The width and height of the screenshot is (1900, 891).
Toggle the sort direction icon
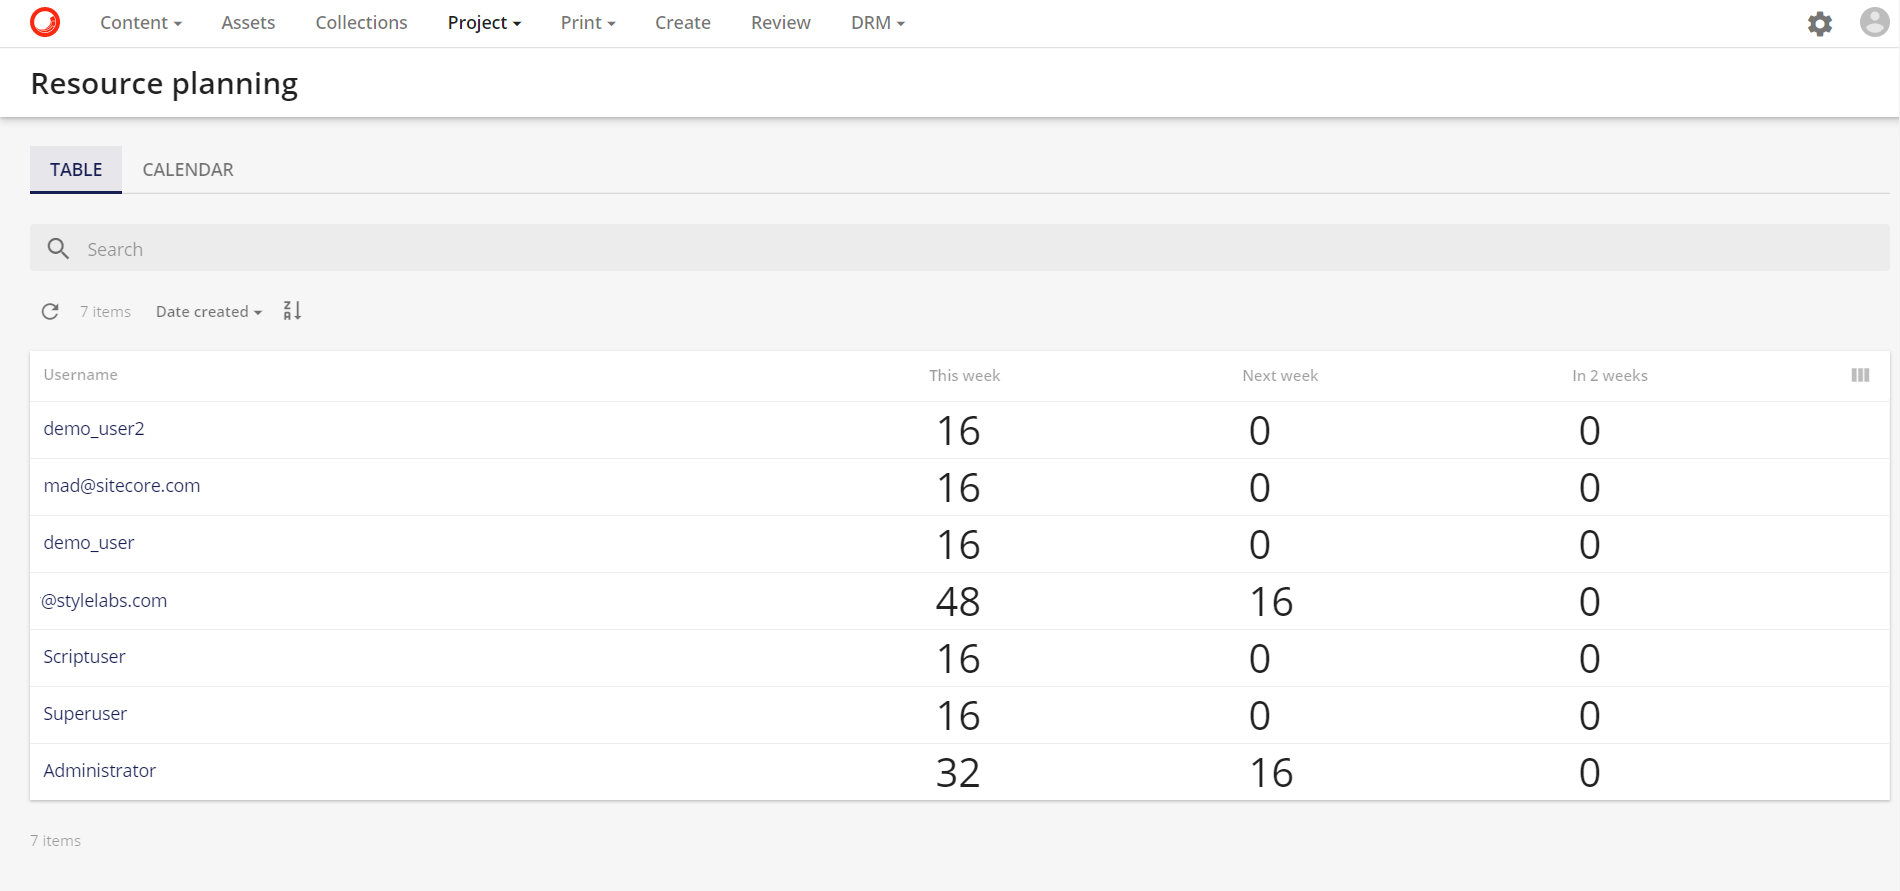point(292,311)
